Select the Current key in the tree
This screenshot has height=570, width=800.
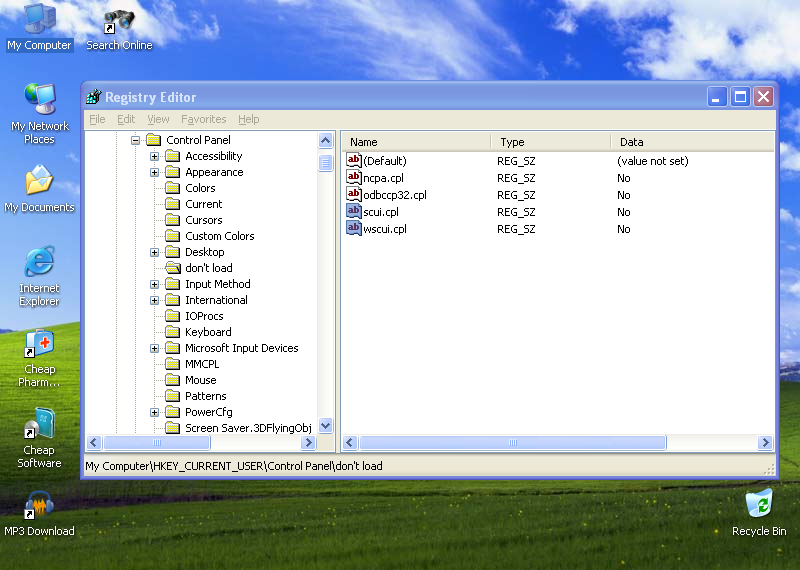204,204
